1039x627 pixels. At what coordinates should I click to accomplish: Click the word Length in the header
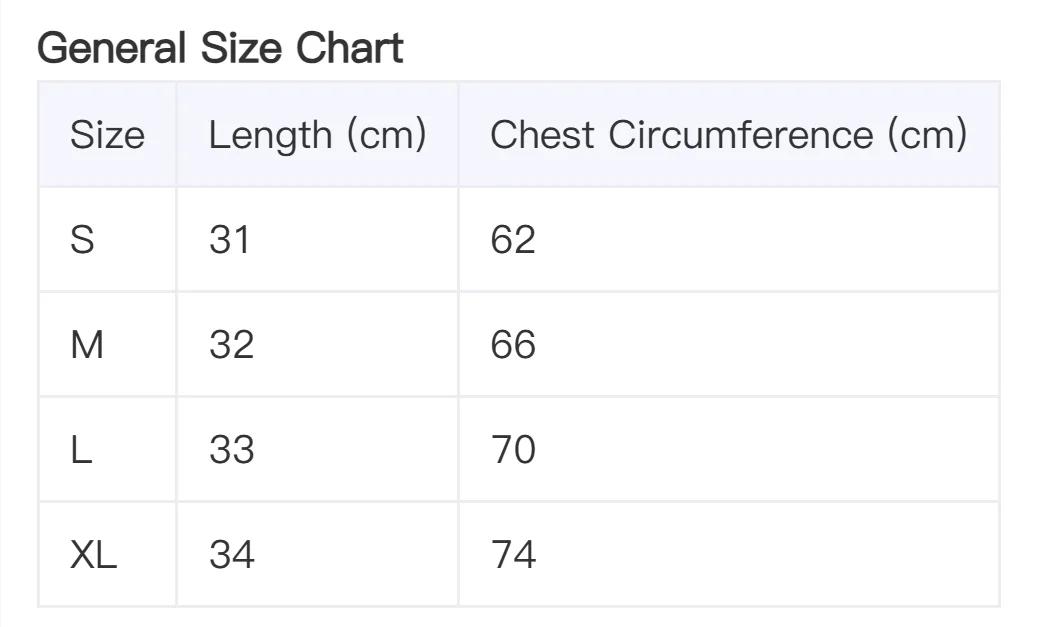click(270, 135)
